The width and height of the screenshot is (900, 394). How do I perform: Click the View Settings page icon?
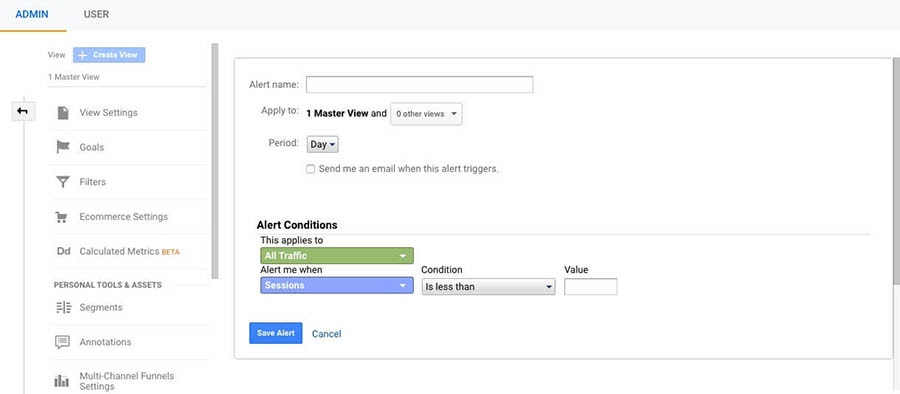pos(63,113)
